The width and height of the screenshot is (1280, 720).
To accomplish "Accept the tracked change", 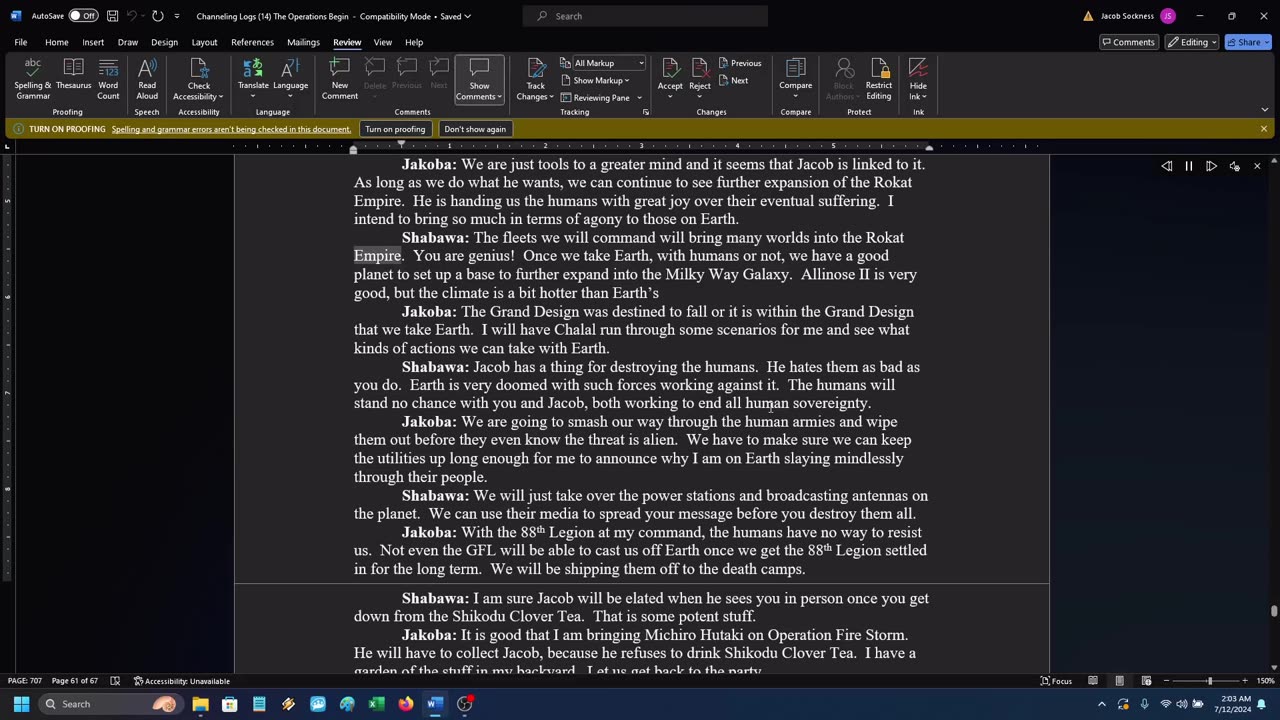I will (670, 74).
